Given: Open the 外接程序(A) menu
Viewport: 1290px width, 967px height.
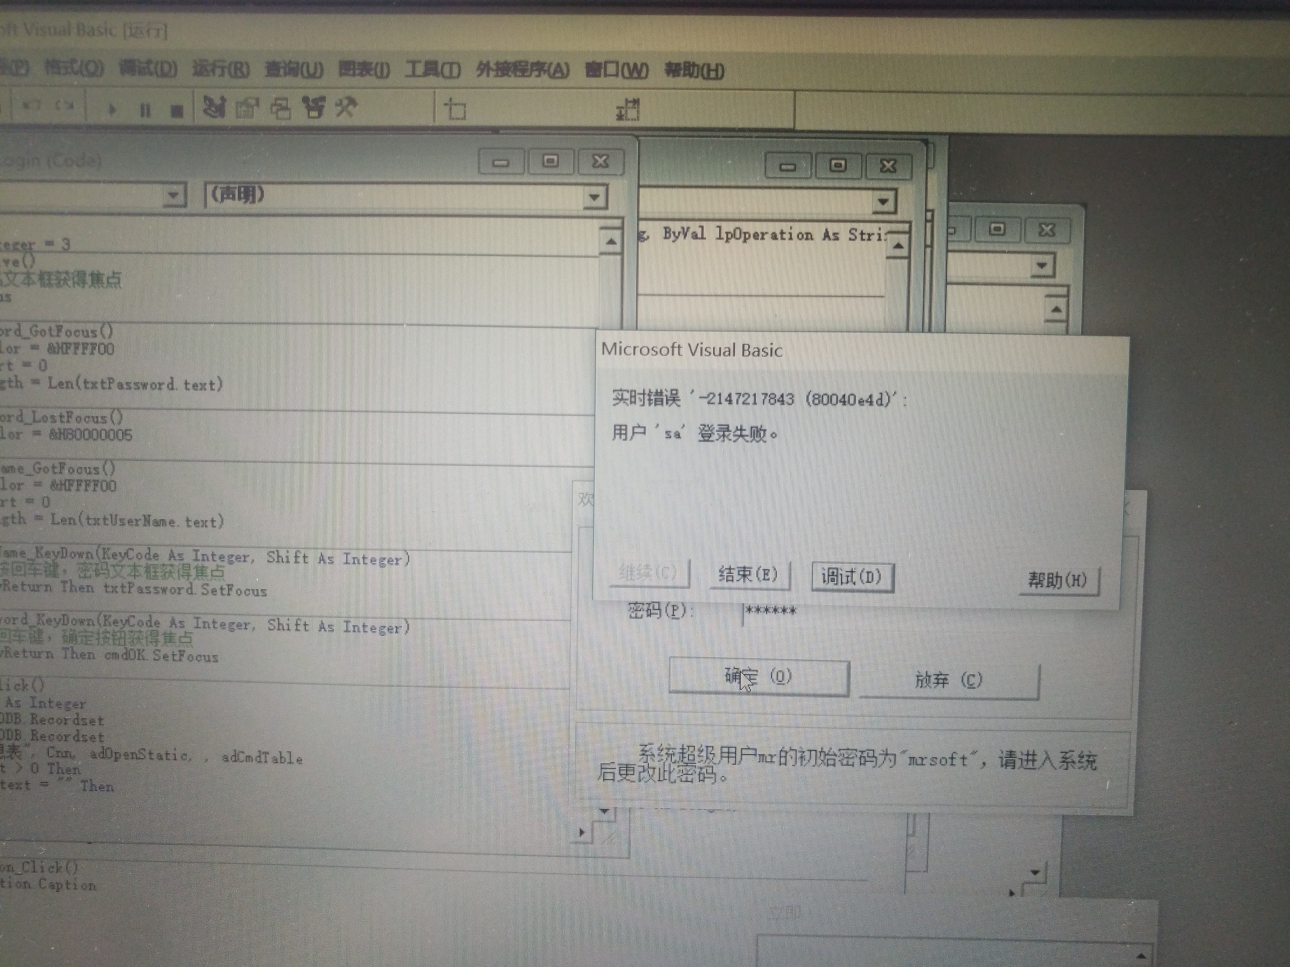Looking at the screenshot, I should click(522, 69).
